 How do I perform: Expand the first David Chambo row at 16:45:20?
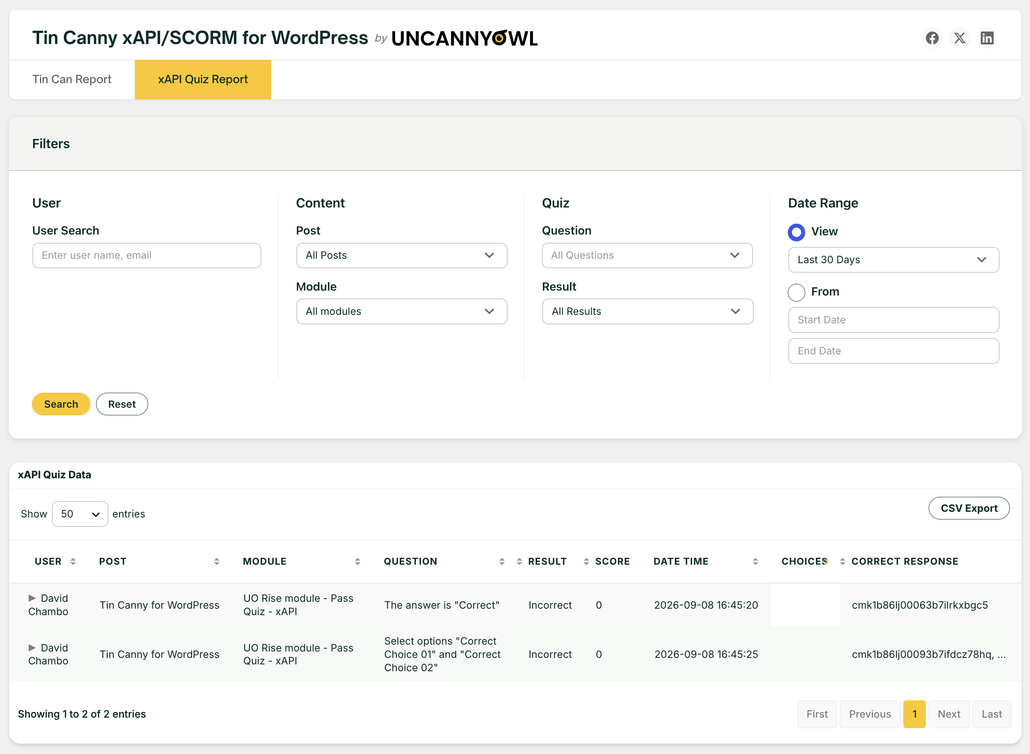click(x=32, y=598)
